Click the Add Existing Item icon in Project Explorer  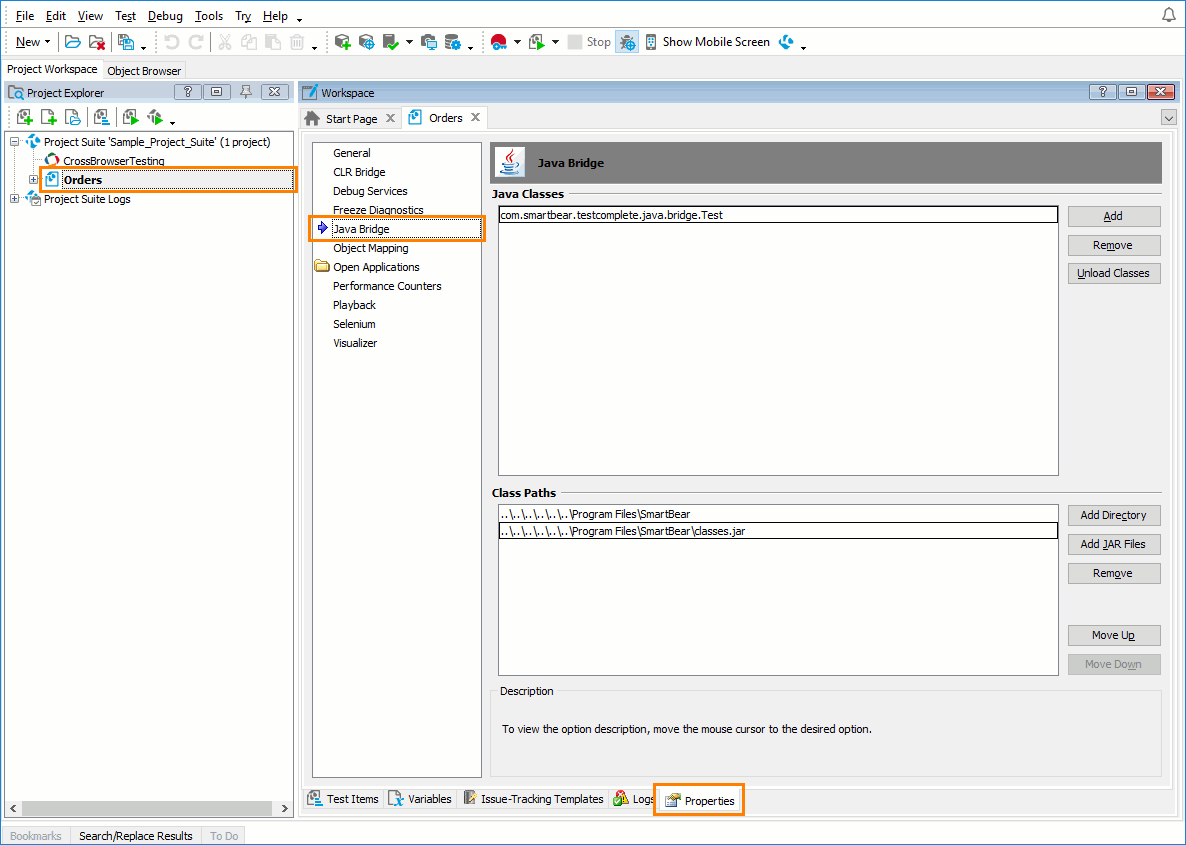point(73,117)
